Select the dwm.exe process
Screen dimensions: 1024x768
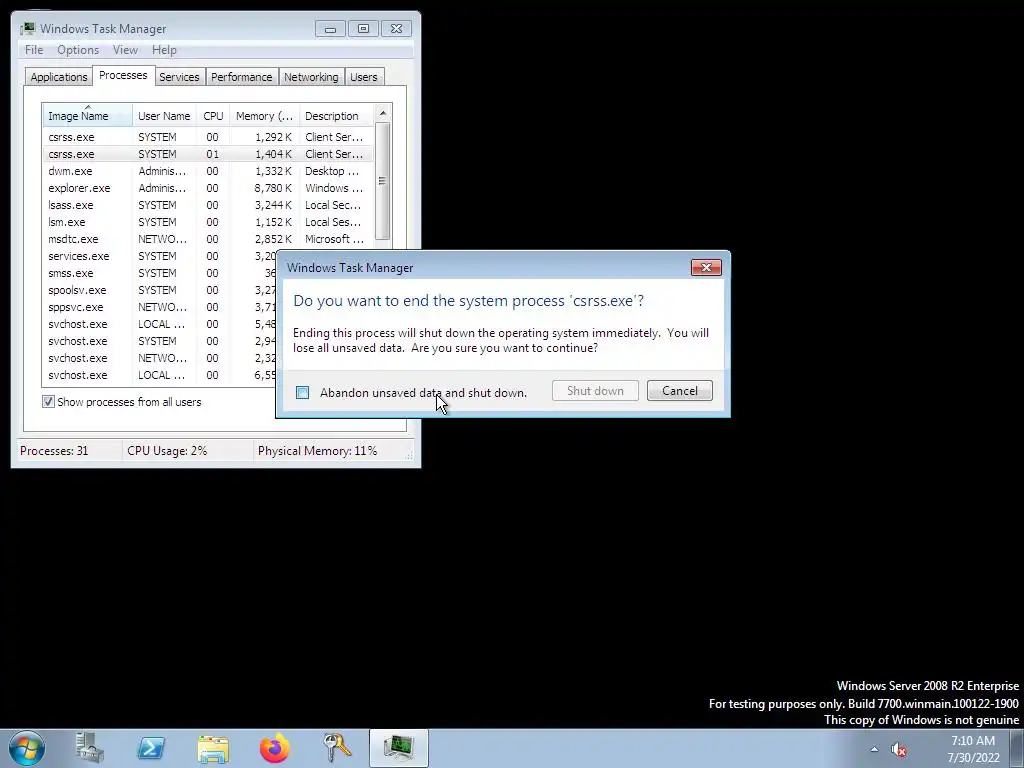208,171
